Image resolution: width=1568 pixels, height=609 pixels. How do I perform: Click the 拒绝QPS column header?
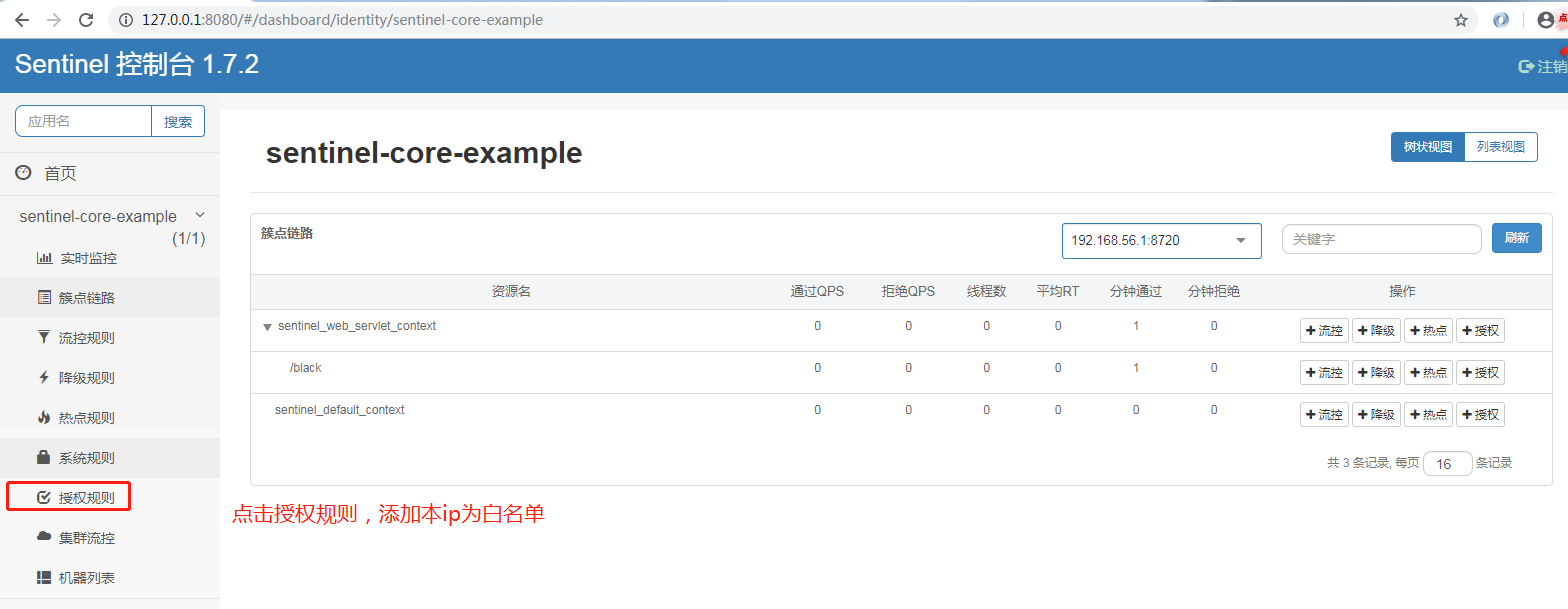908,292
